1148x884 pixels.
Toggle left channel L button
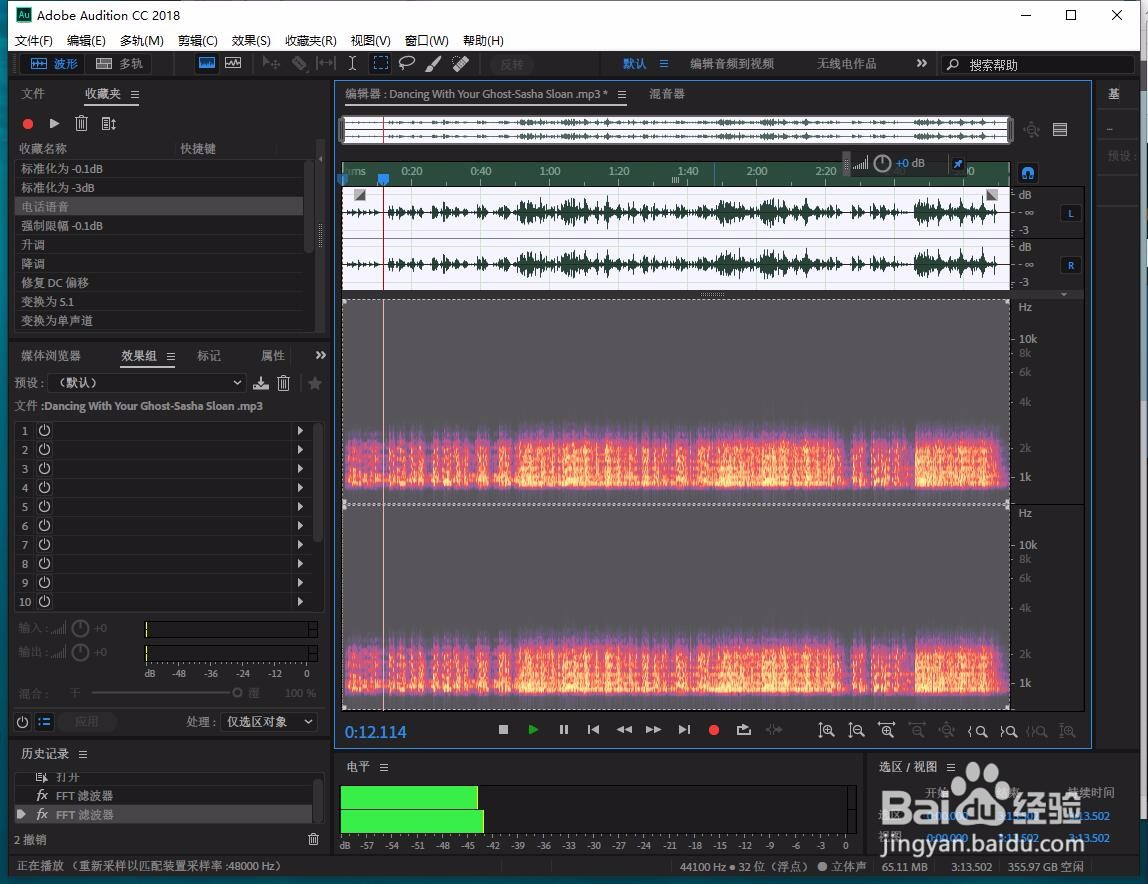(1070, 214)
